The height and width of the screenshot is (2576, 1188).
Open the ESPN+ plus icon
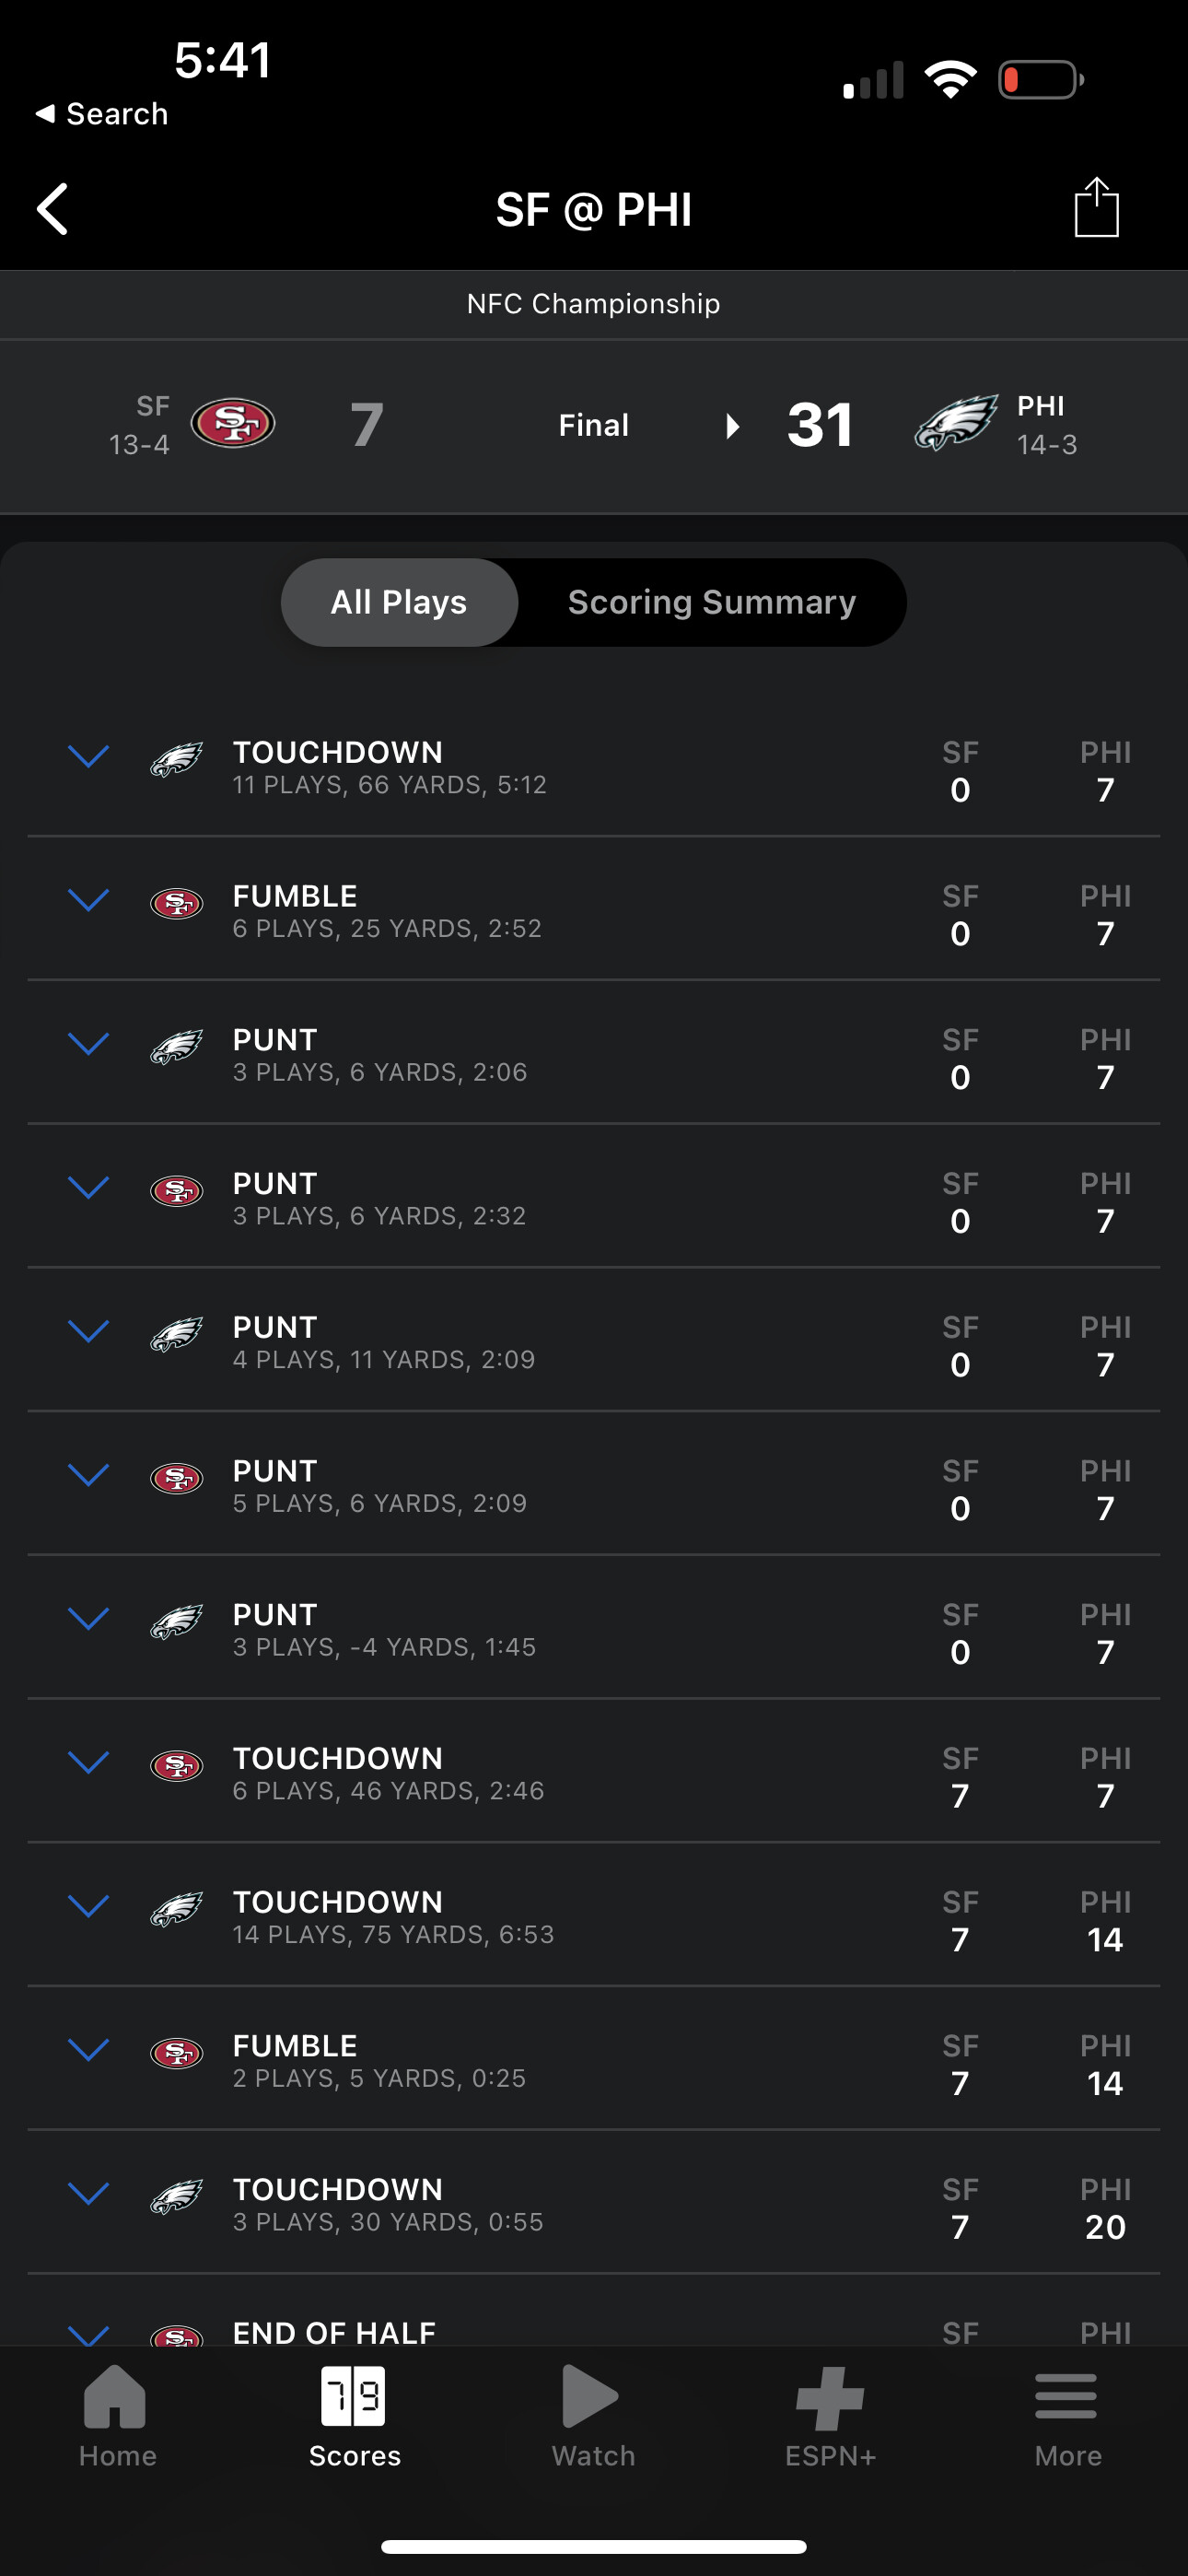coord(830,2397)
